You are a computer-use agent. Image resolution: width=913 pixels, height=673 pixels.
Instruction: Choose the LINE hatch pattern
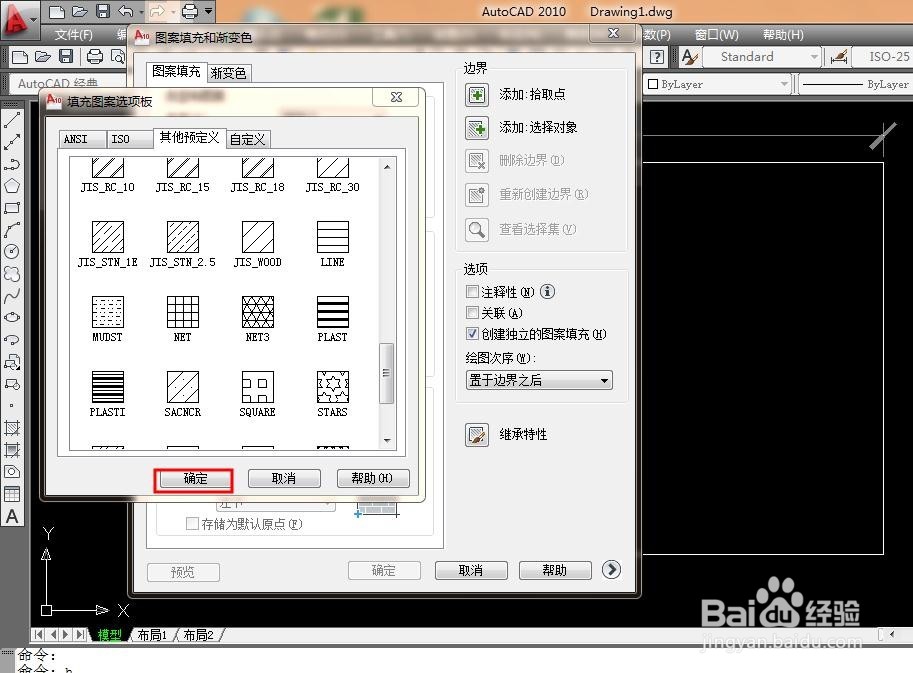tap(332, 245)
